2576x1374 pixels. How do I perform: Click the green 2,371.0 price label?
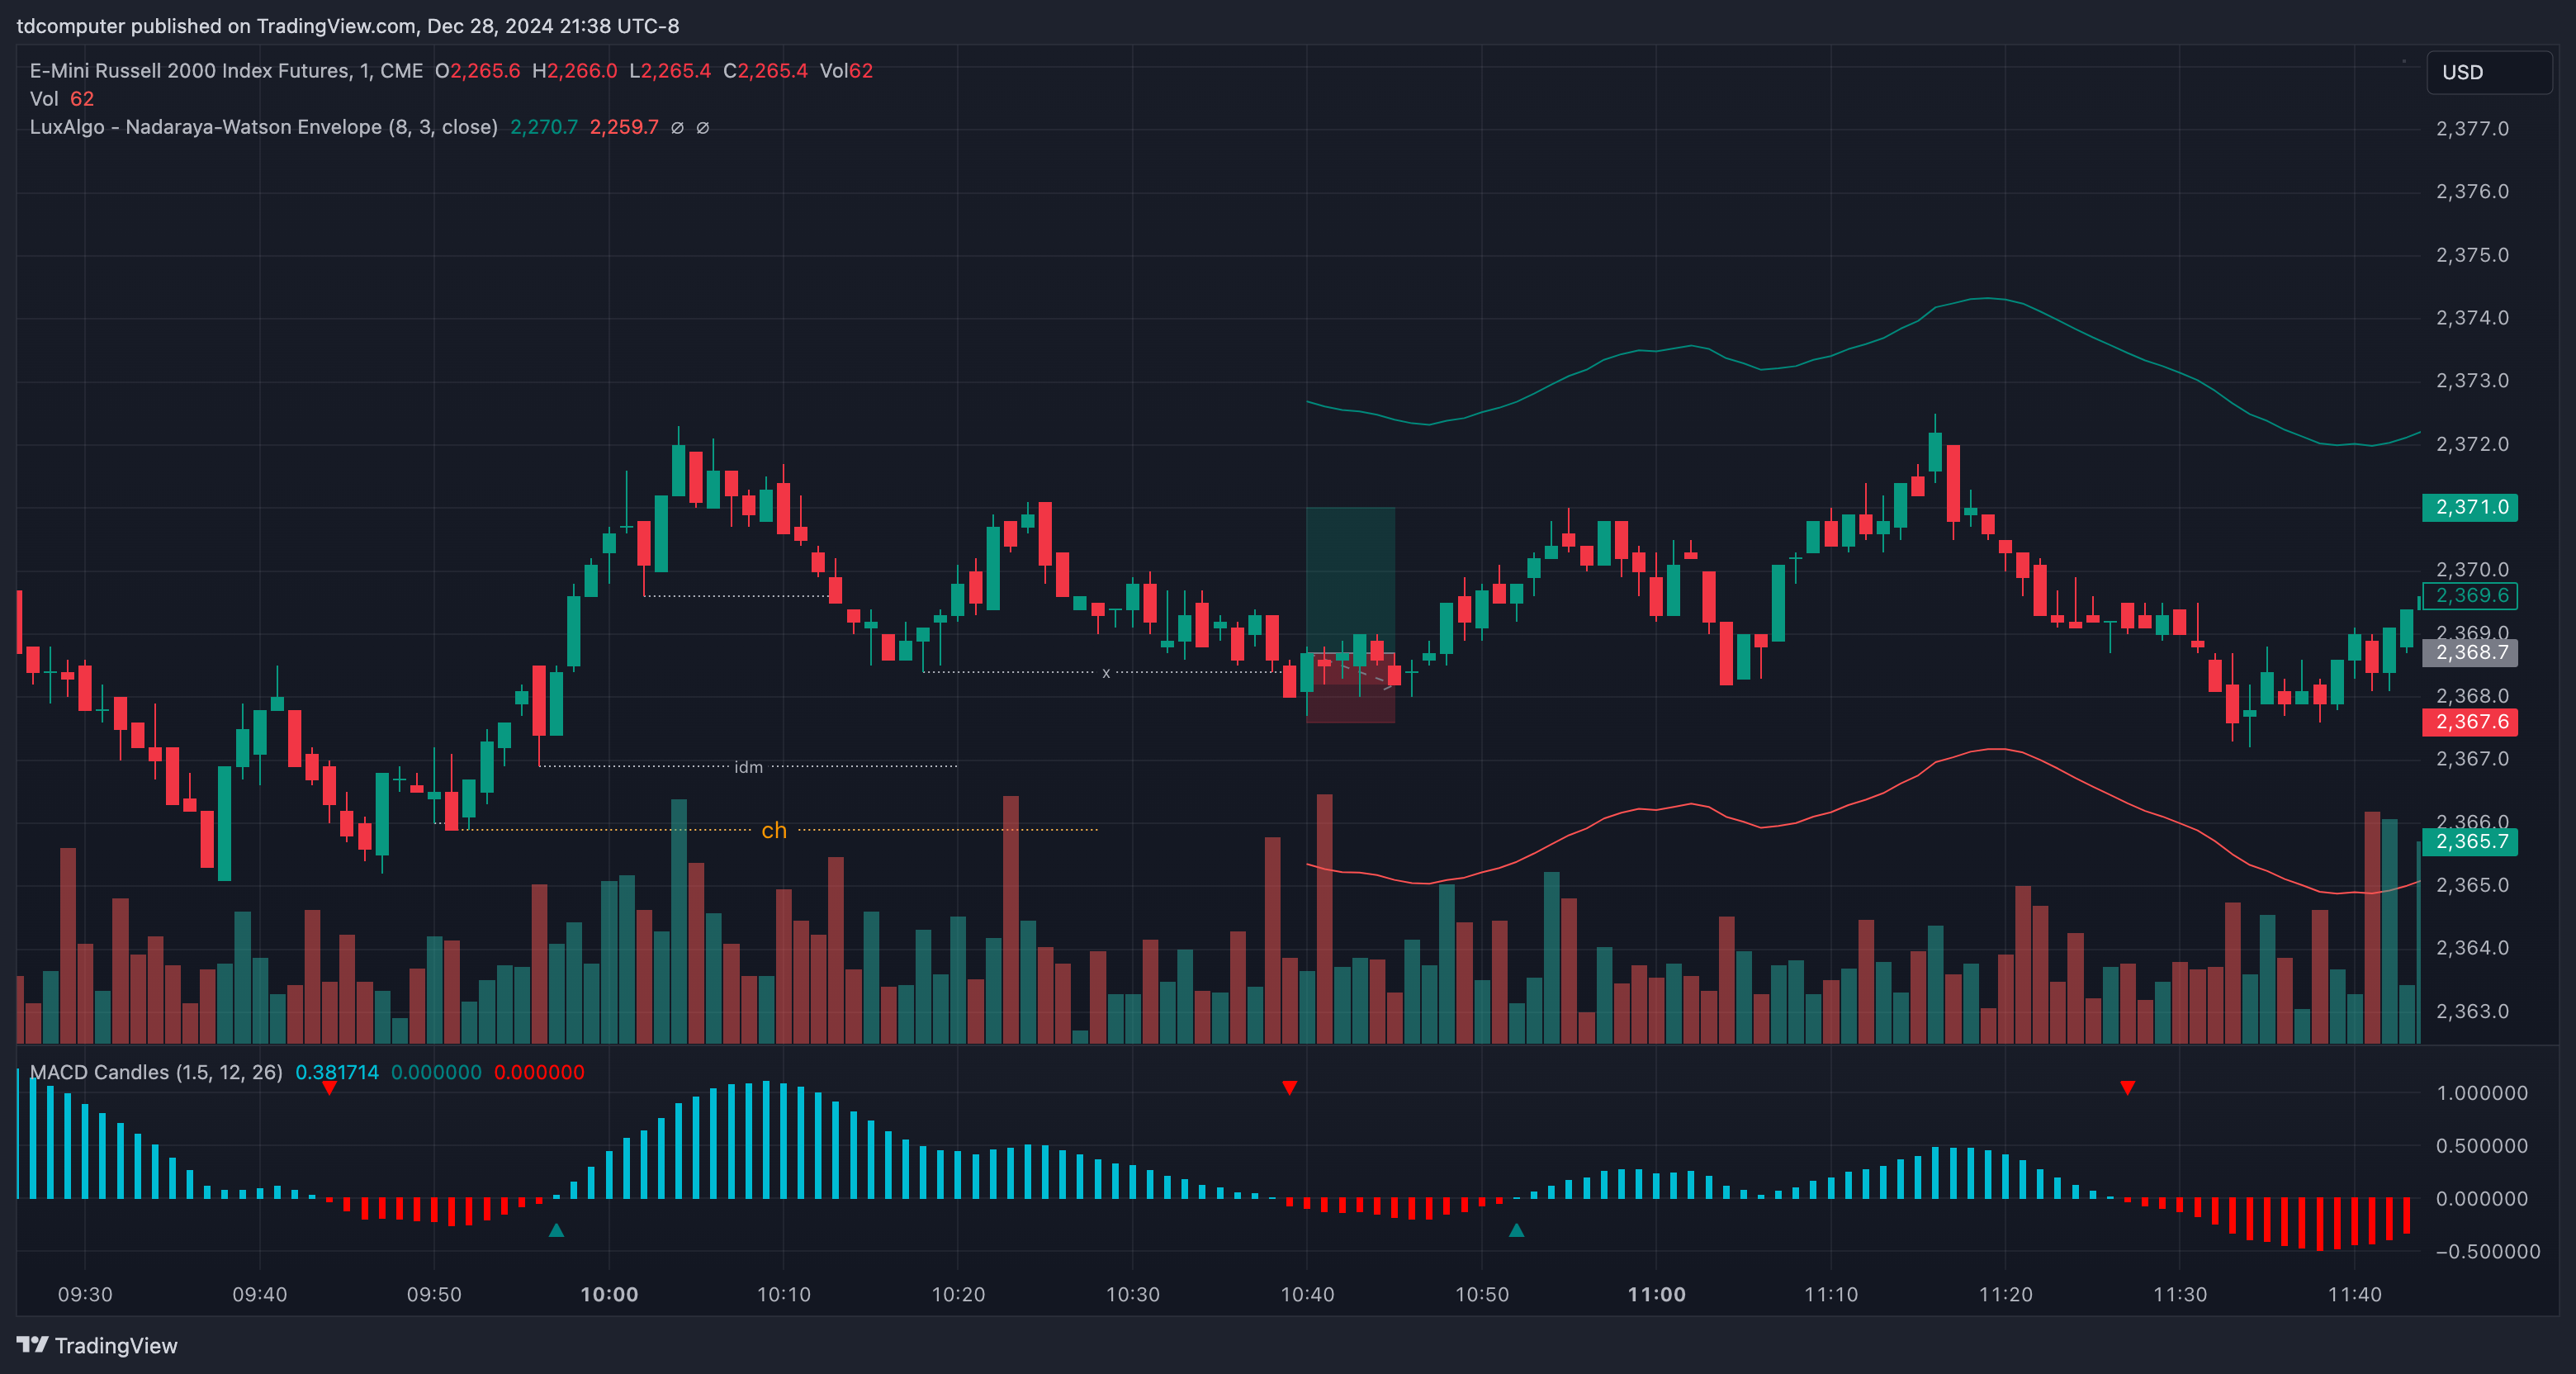[x=2470, y=507]
